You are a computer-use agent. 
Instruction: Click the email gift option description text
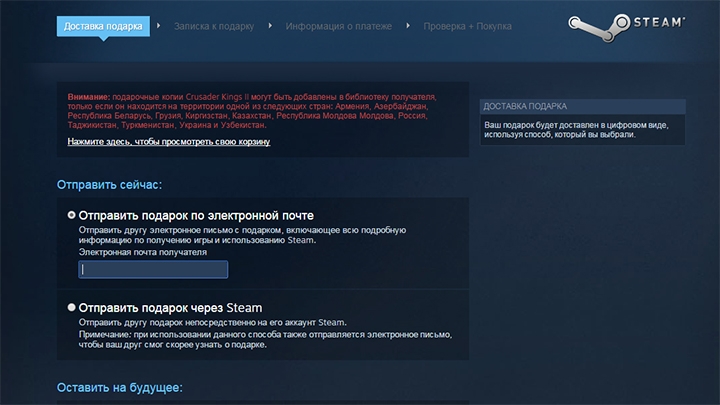(238, 234)
